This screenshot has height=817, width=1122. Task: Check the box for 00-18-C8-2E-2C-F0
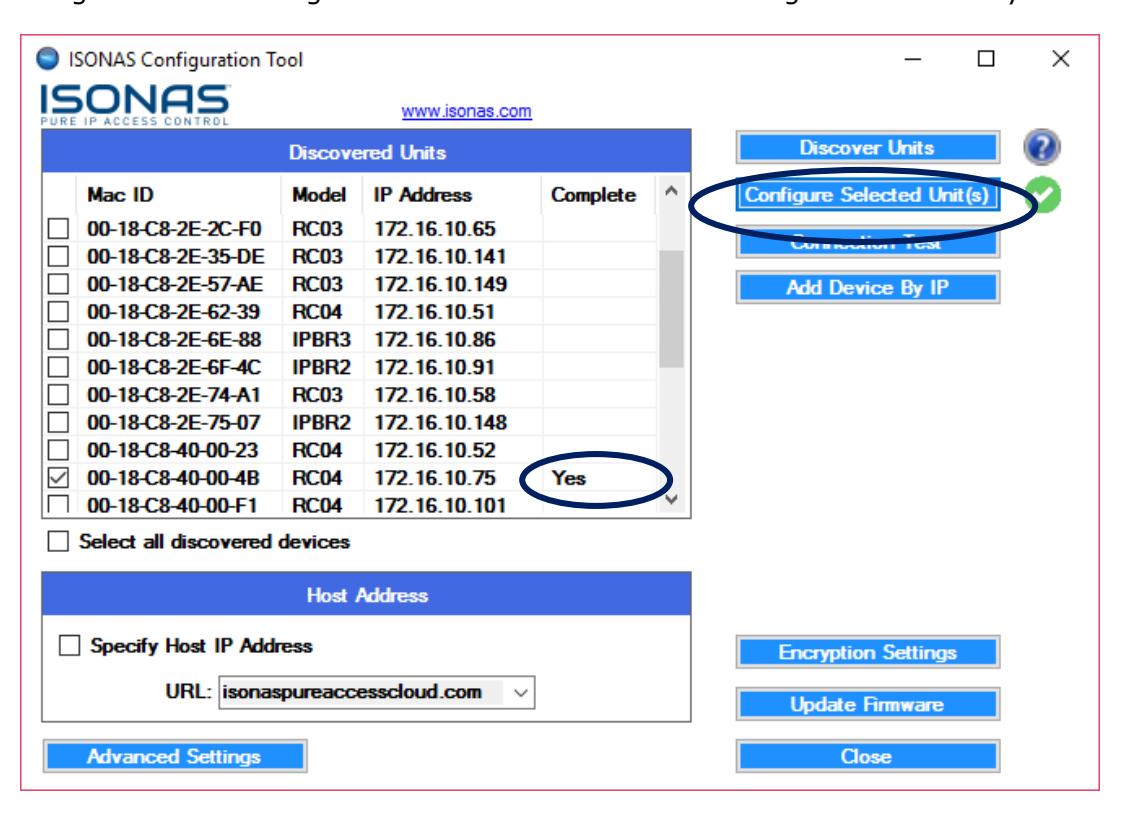tap(58, 229)
